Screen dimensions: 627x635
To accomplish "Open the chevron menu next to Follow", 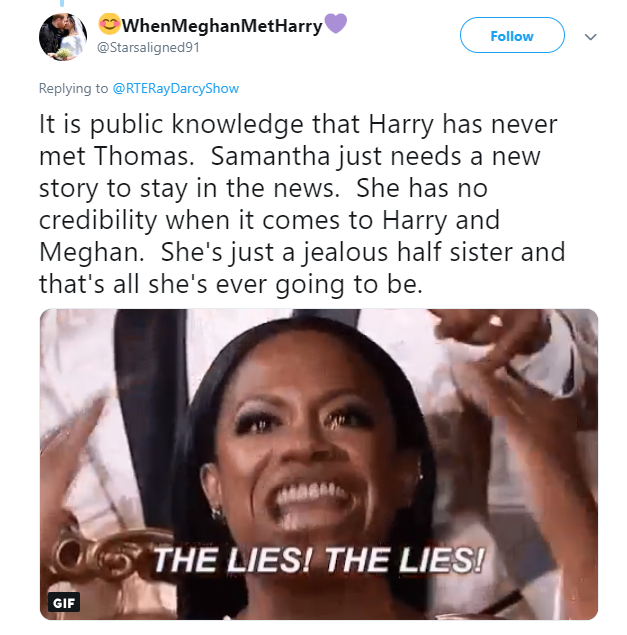I will pyautogui.click(x=591, y=37).
